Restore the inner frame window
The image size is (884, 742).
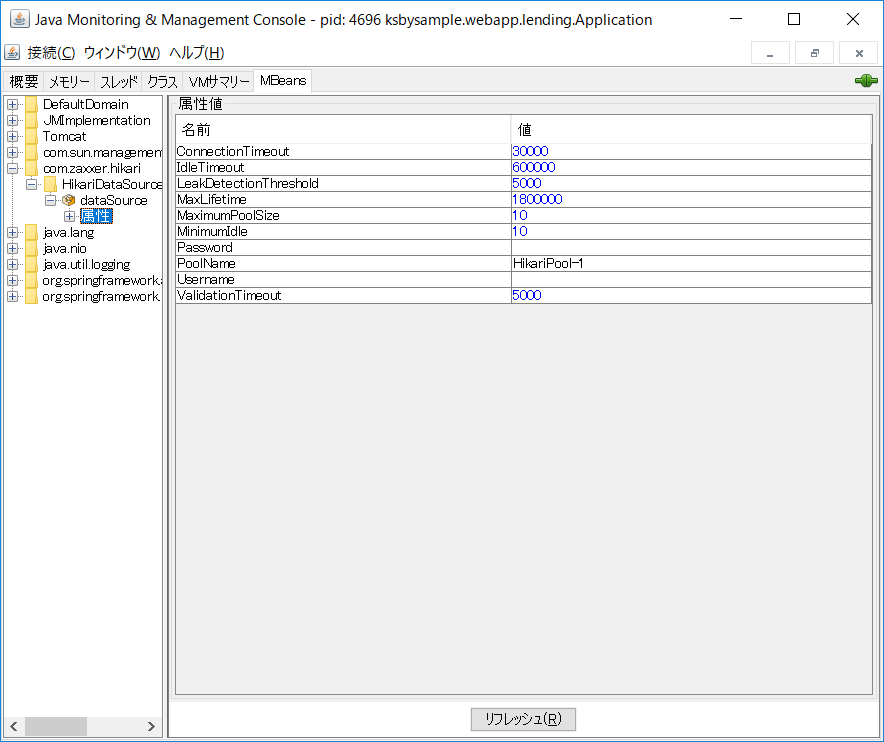pos(814,53)
